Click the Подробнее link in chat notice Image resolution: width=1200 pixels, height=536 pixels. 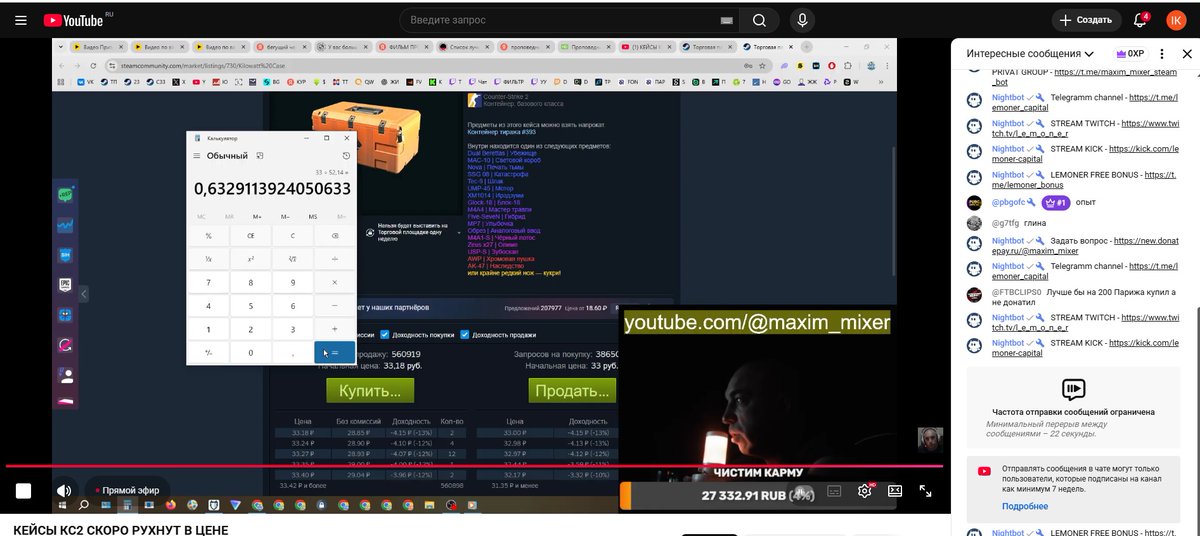(x=1025, y=506)
